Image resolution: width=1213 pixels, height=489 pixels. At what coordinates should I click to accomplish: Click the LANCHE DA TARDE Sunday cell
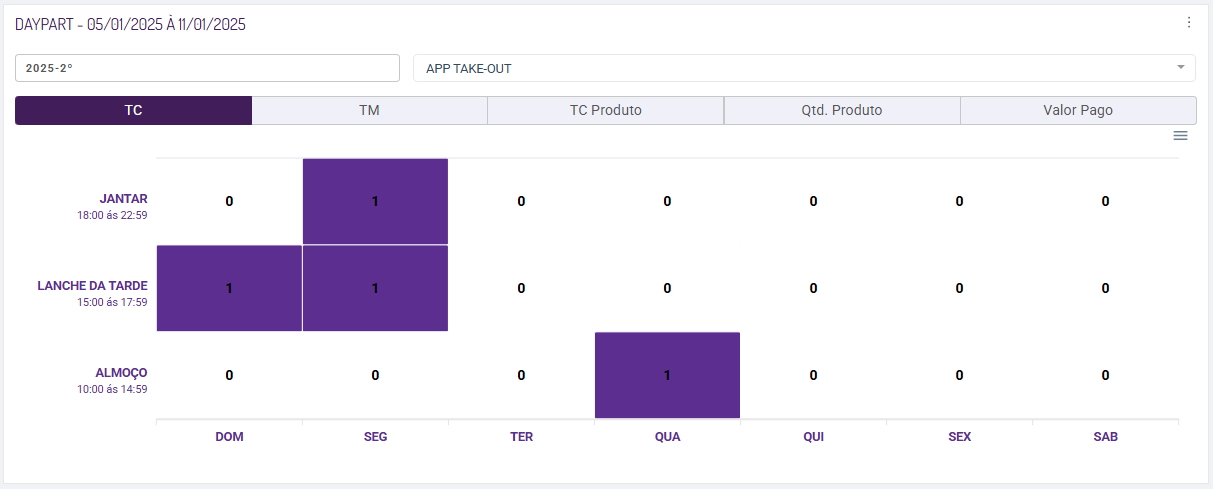tap(229, 288)
